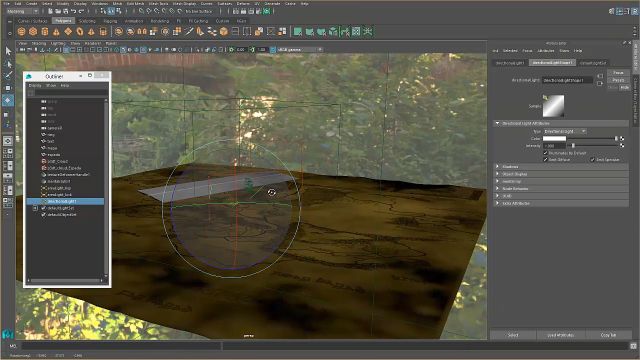Create a polygon cylinder from shelf
The height and width of the screenshot is (360, 640).
pyautogui.click(x=45, y=31)
